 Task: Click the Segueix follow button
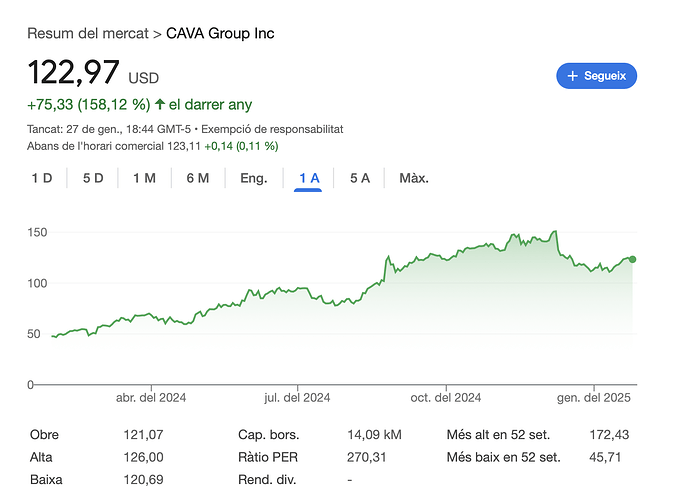pyautogui.click(x=596, y=76)
